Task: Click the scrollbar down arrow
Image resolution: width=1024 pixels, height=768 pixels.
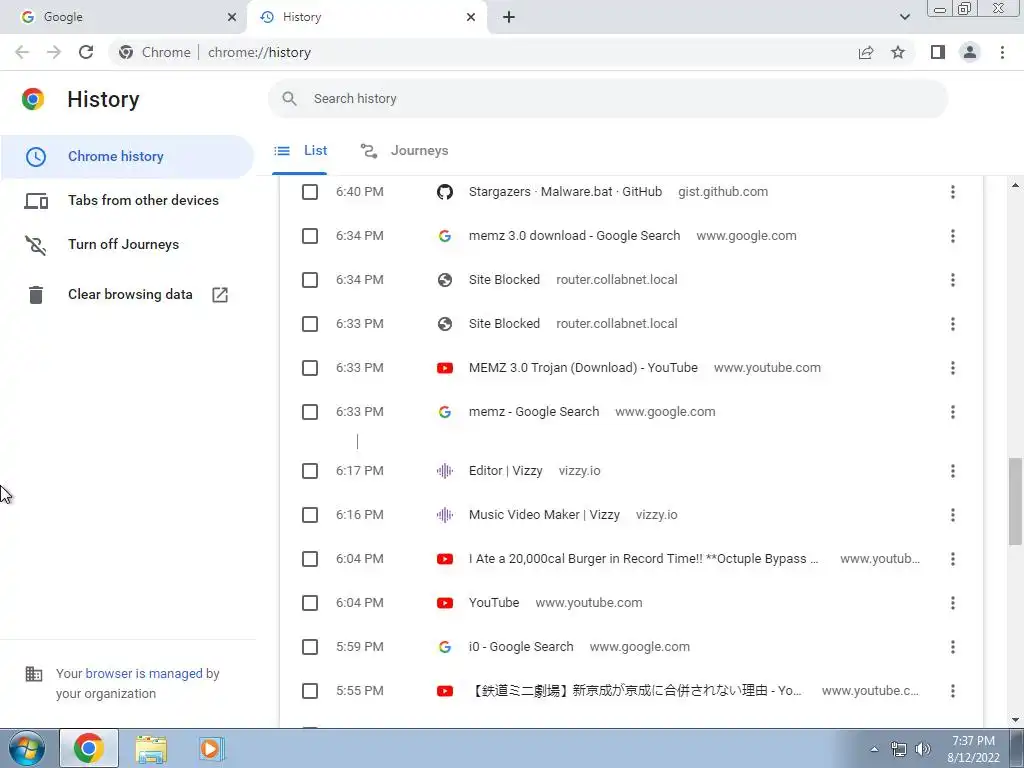Action: point(1015,720)
